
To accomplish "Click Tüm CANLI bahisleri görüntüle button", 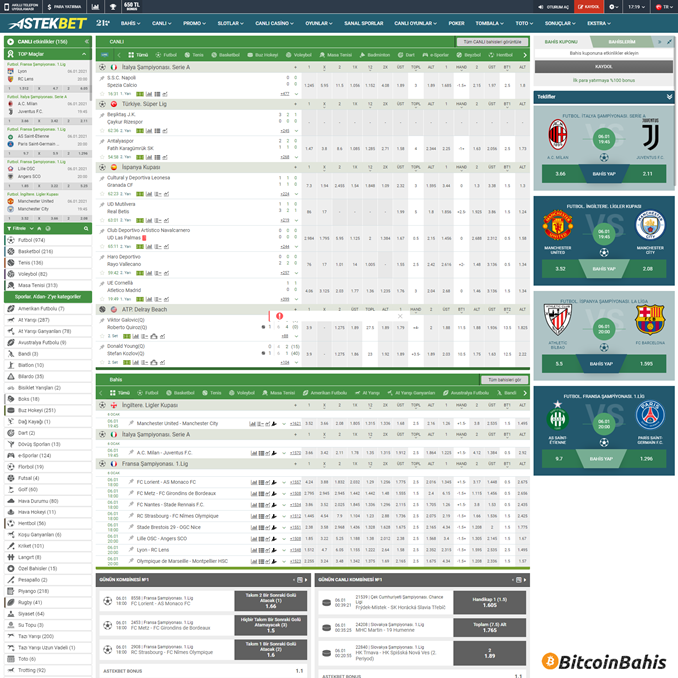I will click(492, 42).
